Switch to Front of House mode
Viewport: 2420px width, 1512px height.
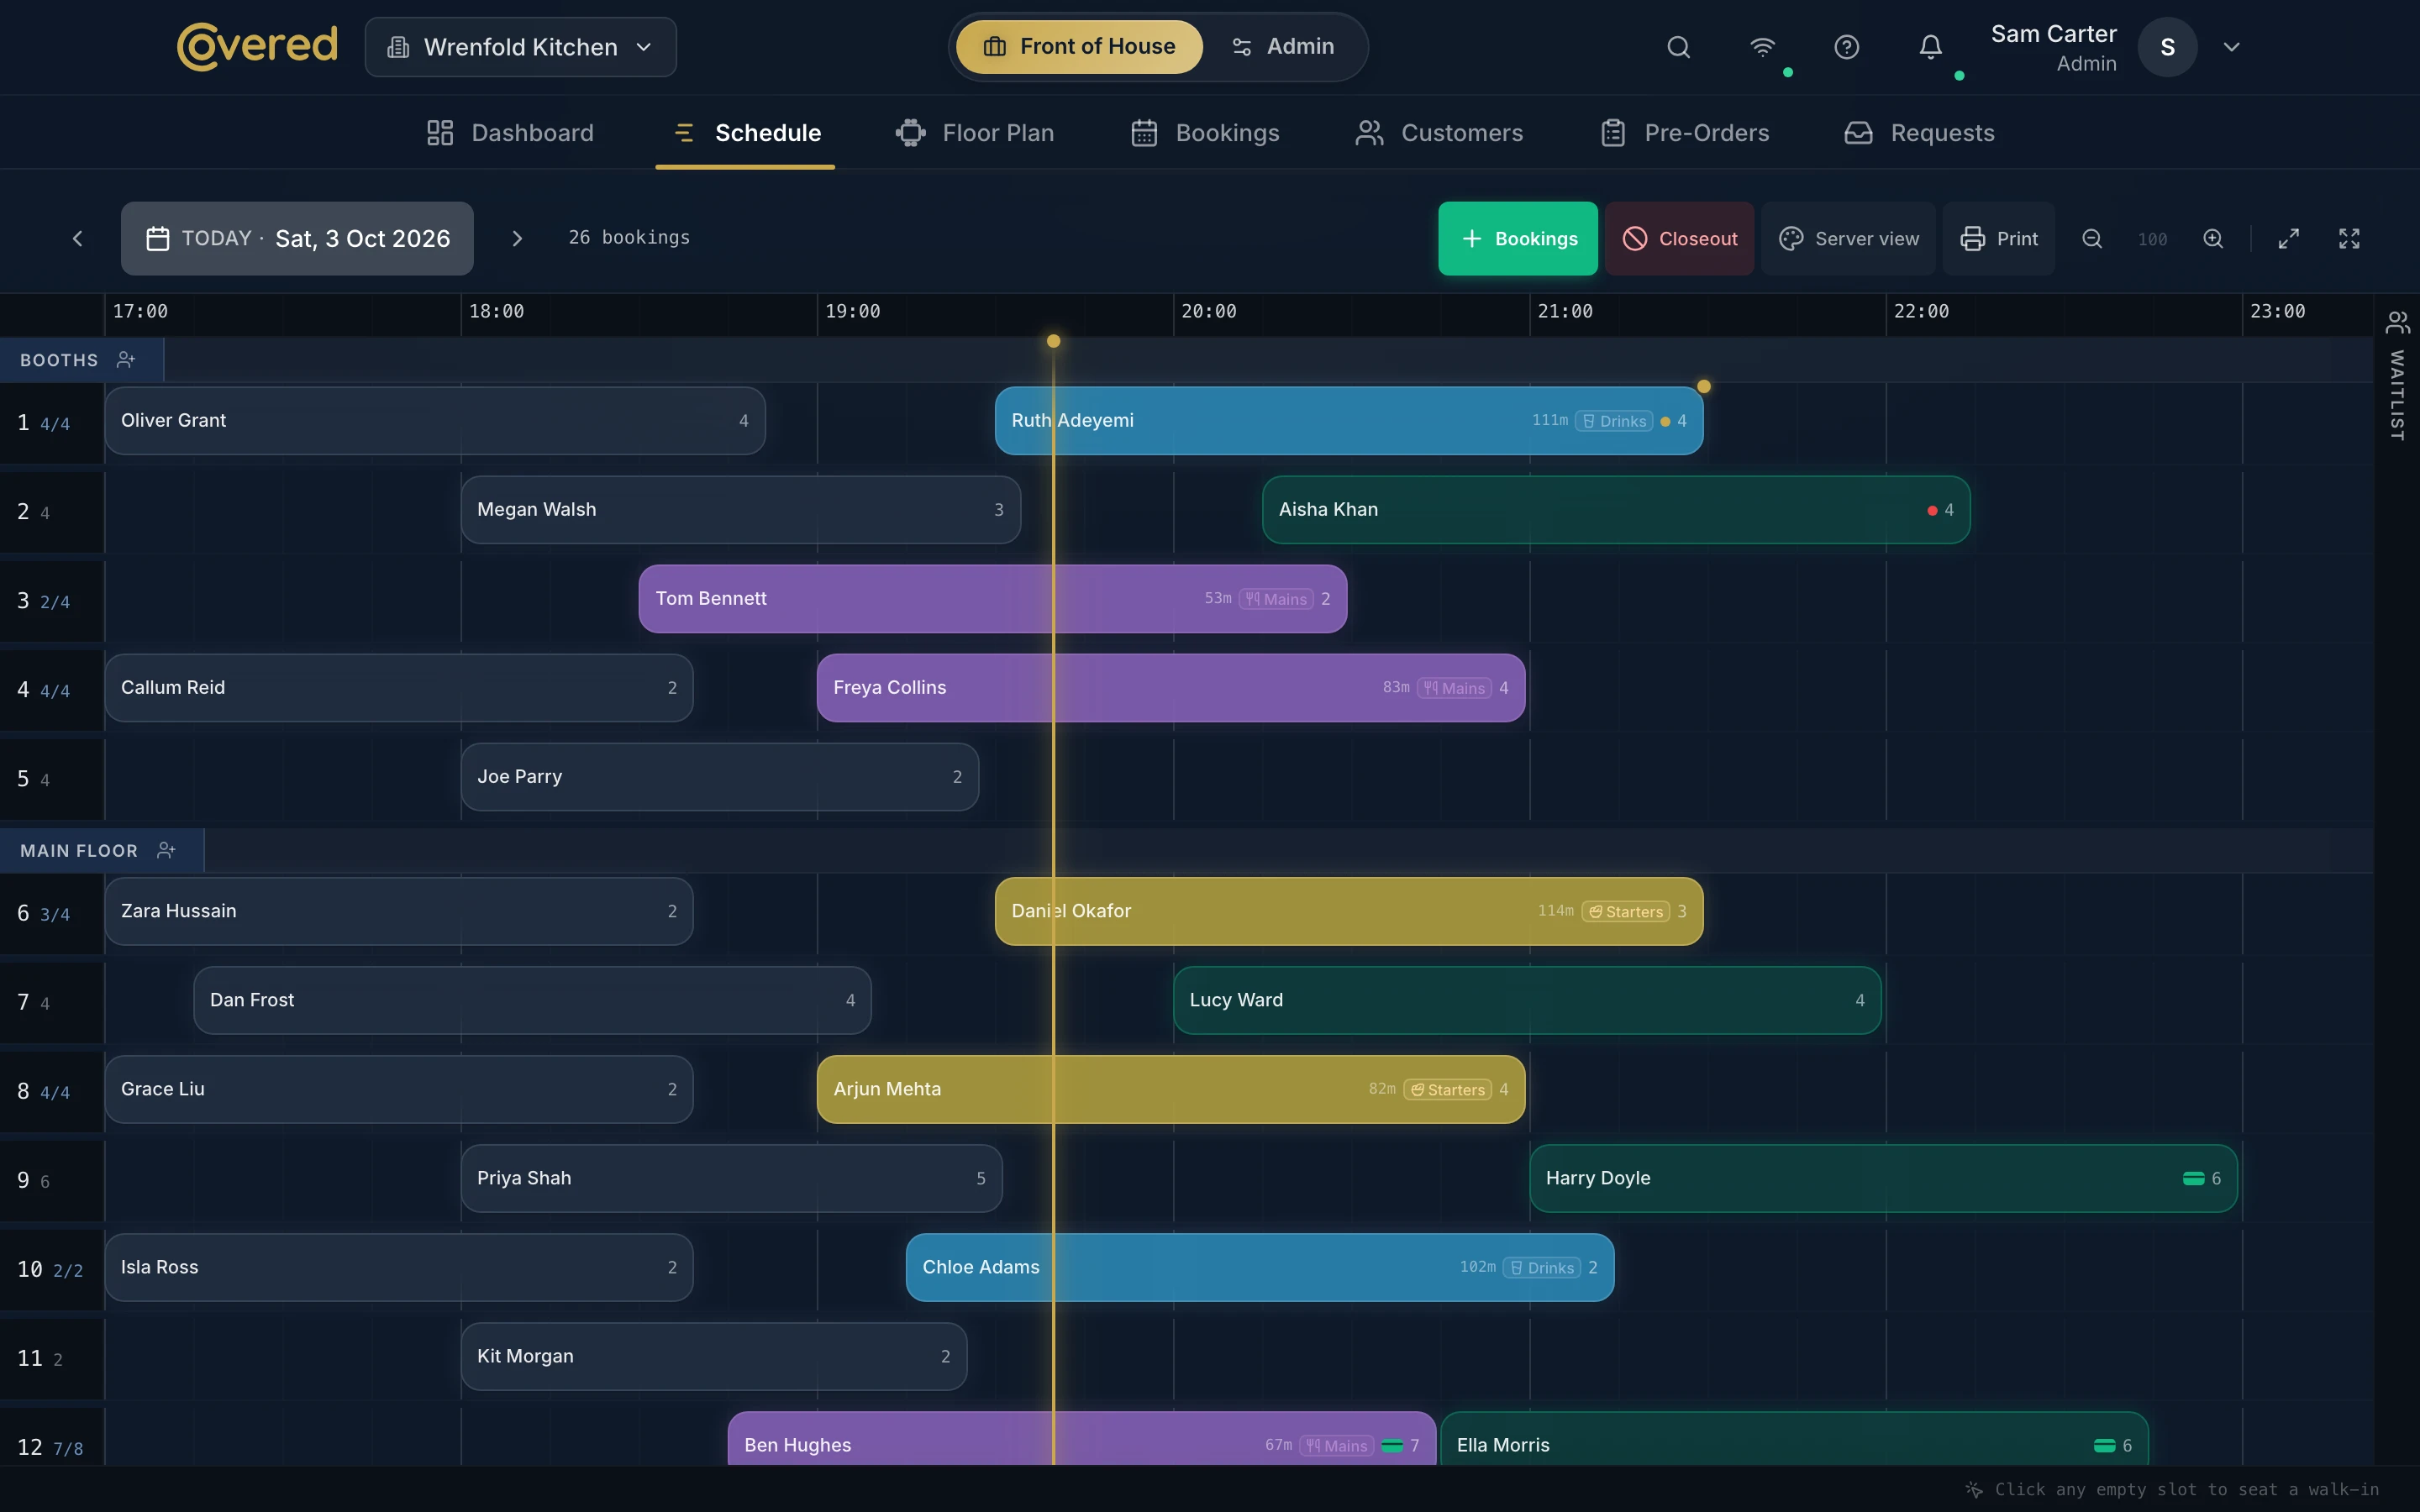(1079, 46)
